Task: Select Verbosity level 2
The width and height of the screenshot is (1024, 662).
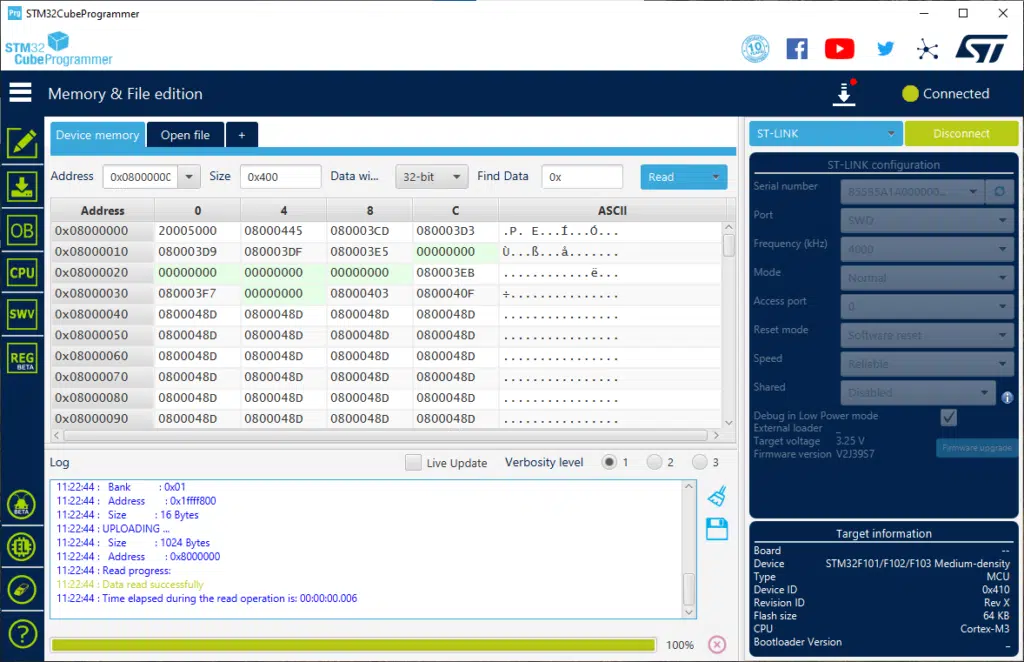Action: point(654,462)
